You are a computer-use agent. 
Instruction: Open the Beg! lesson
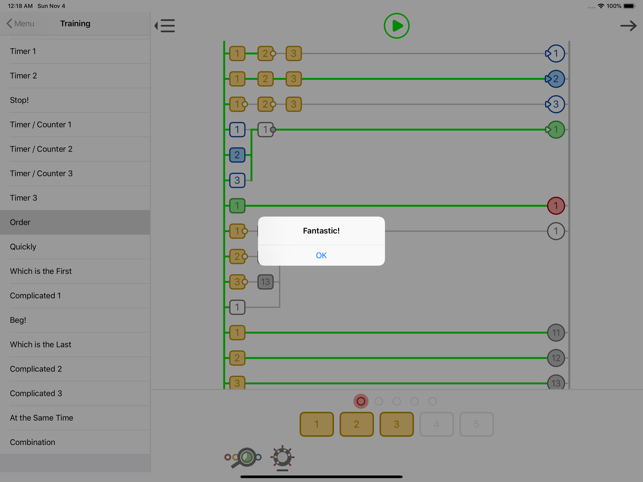75,320
